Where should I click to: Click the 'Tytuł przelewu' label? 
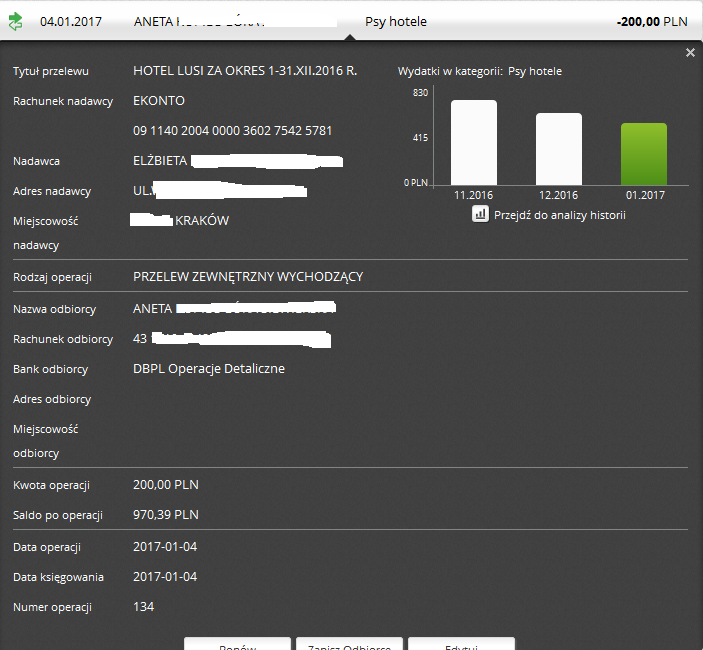51,71
